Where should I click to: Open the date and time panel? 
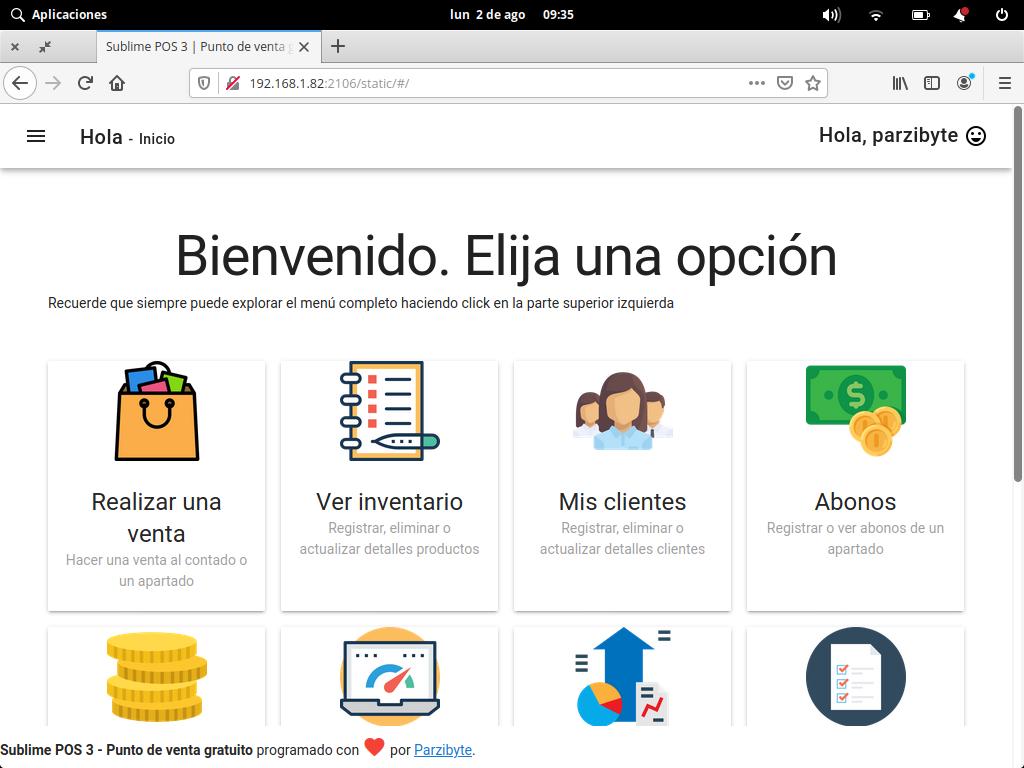point(511,14)
